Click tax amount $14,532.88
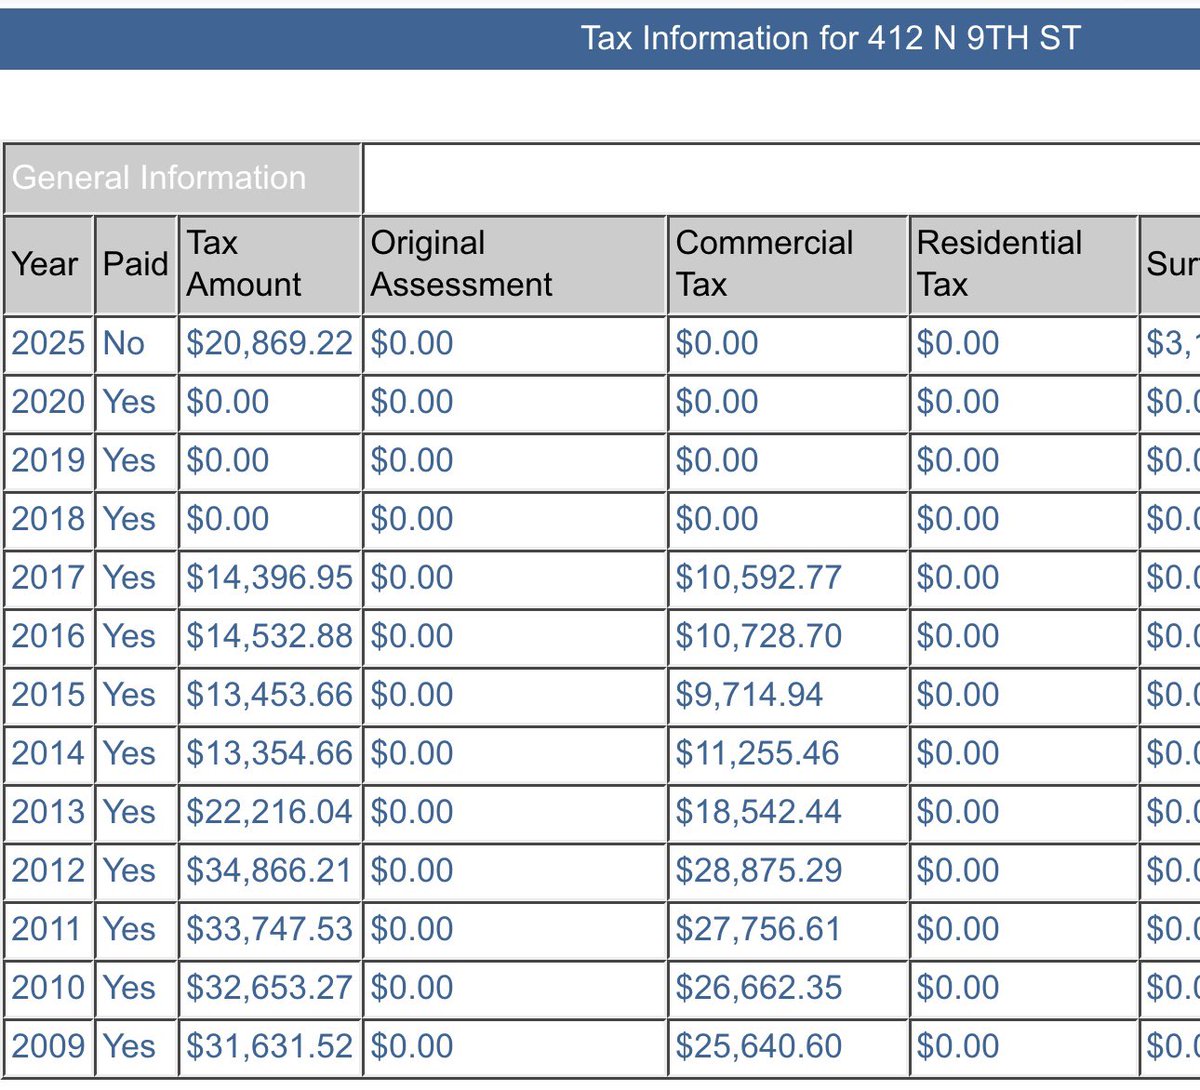The width and height of the screenshot is (1200, 1090). 270,636
